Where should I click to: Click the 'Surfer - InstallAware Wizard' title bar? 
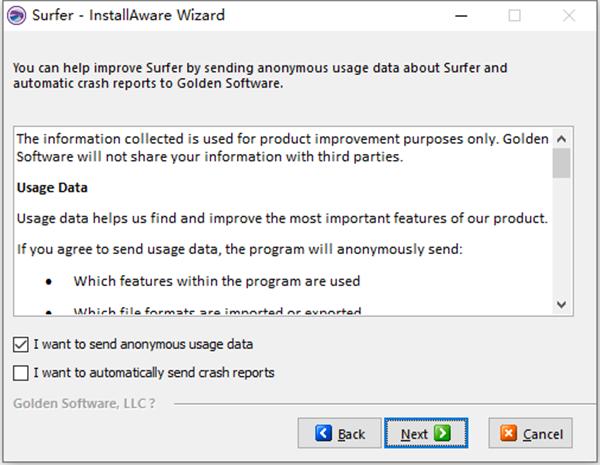click(x=129, y=15)
